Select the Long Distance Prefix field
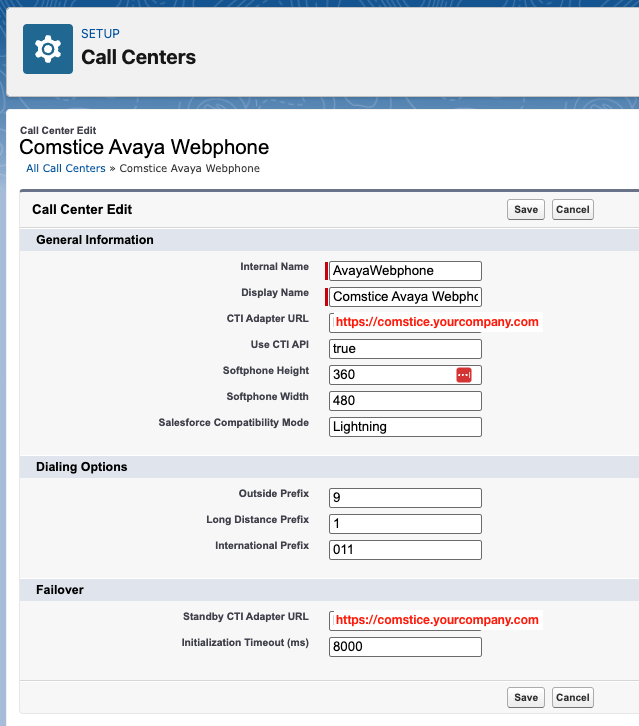639x726 pixels. 405,524
